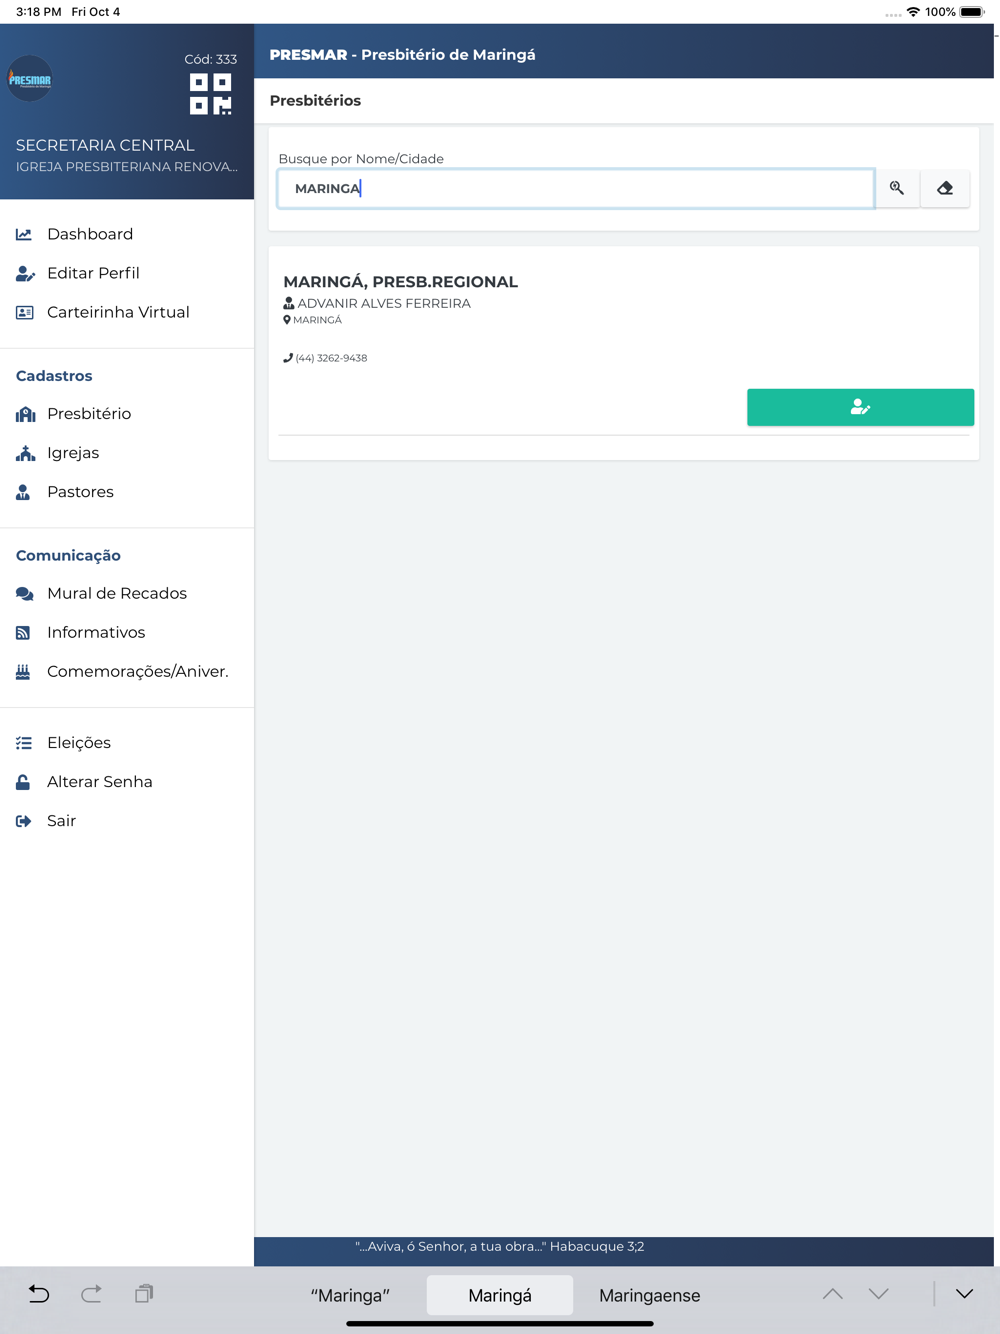Open Dashboard chart icon
Screen dimensions: 1000x1334
pyautogui.click(x=24, y=234)
